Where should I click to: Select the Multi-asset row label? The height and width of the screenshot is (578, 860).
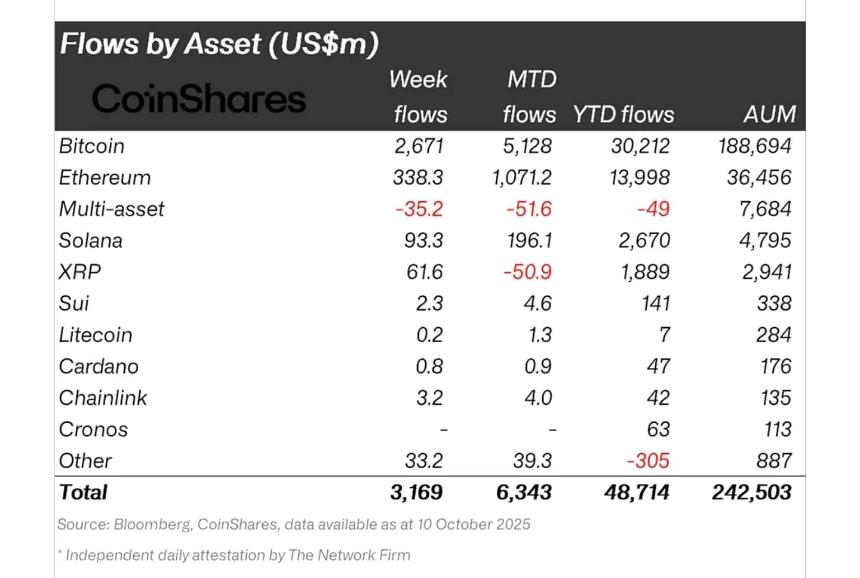coord(112,209)
